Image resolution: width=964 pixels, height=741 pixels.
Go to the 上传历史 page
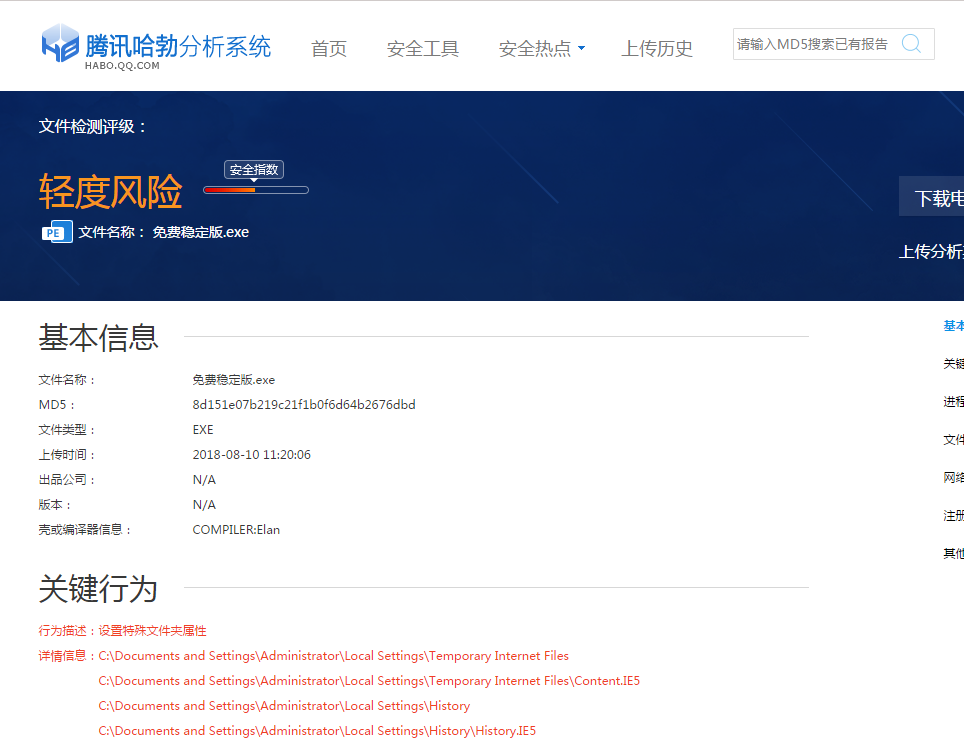coord(657,48)
